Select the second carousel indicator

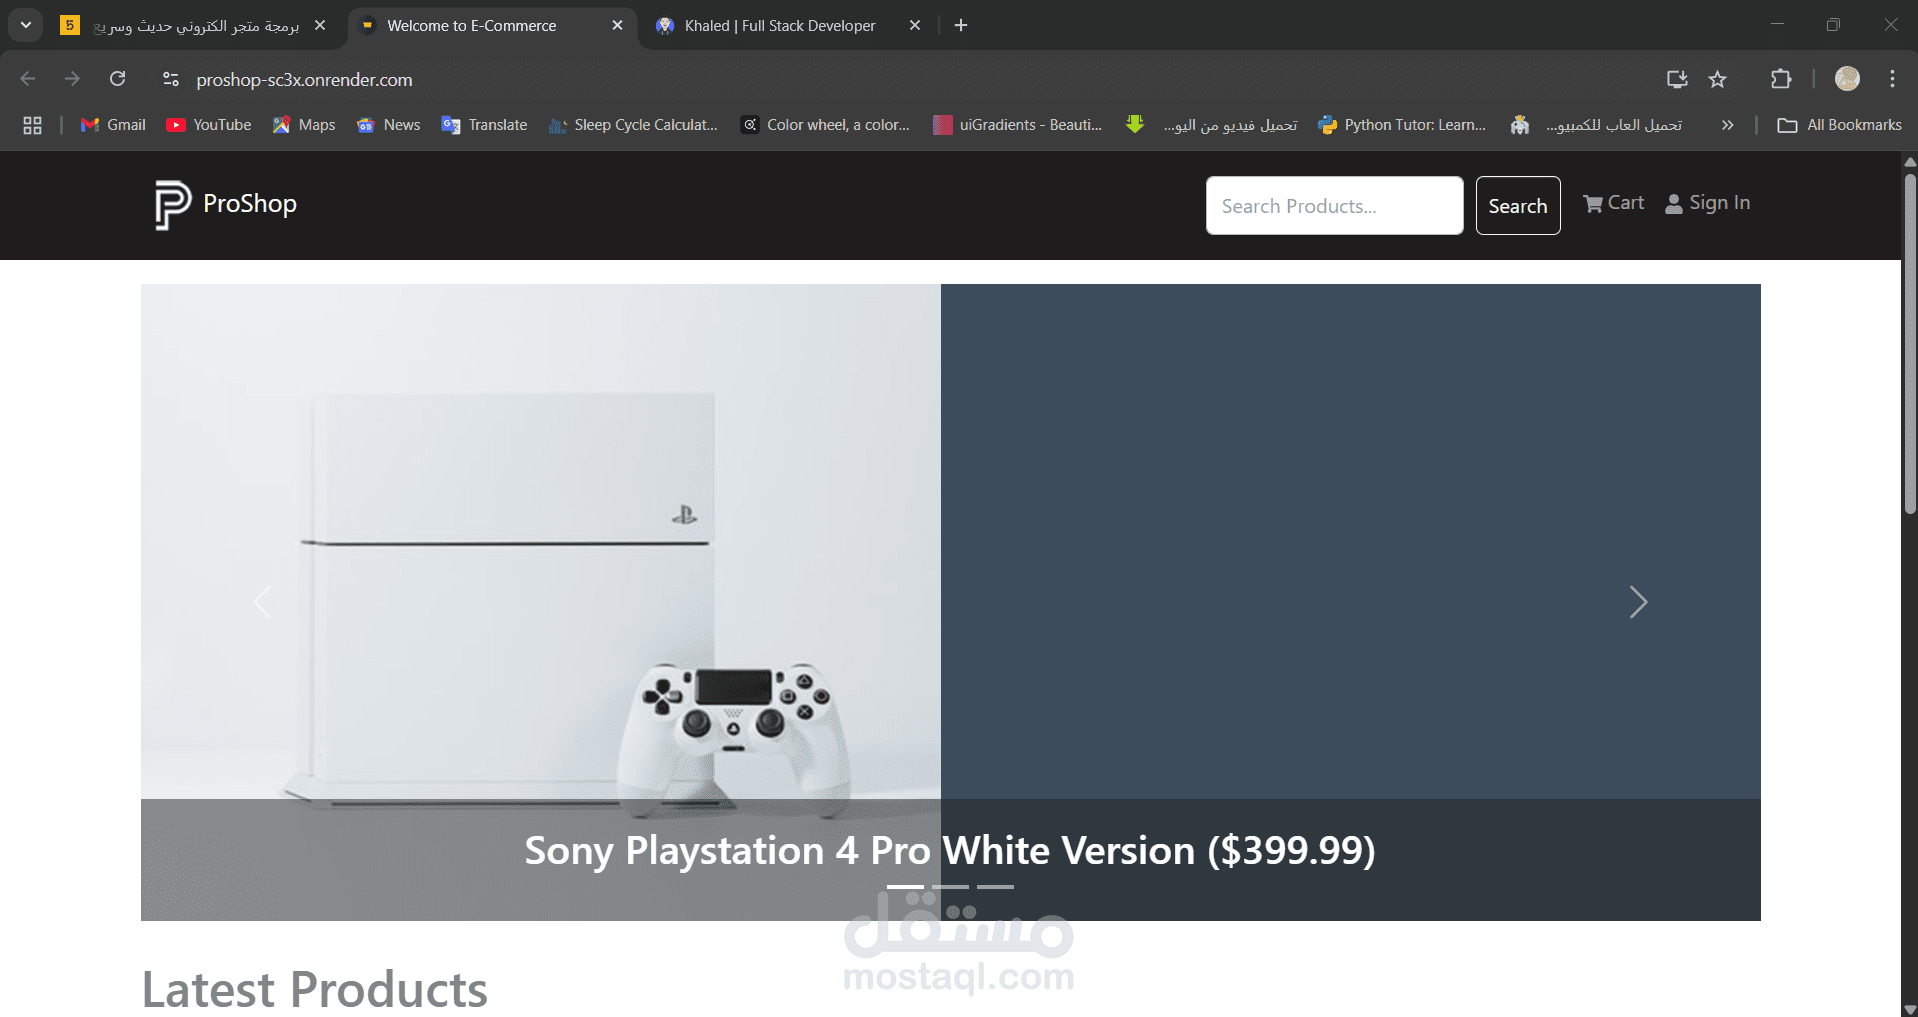point(951,887)
